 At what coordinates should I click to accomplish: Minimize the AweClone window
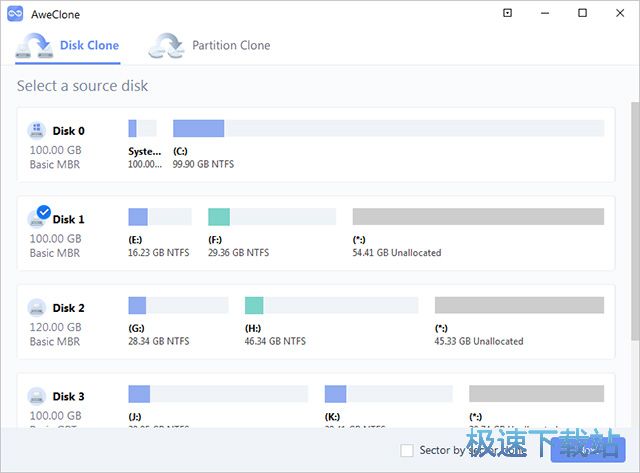545,13
